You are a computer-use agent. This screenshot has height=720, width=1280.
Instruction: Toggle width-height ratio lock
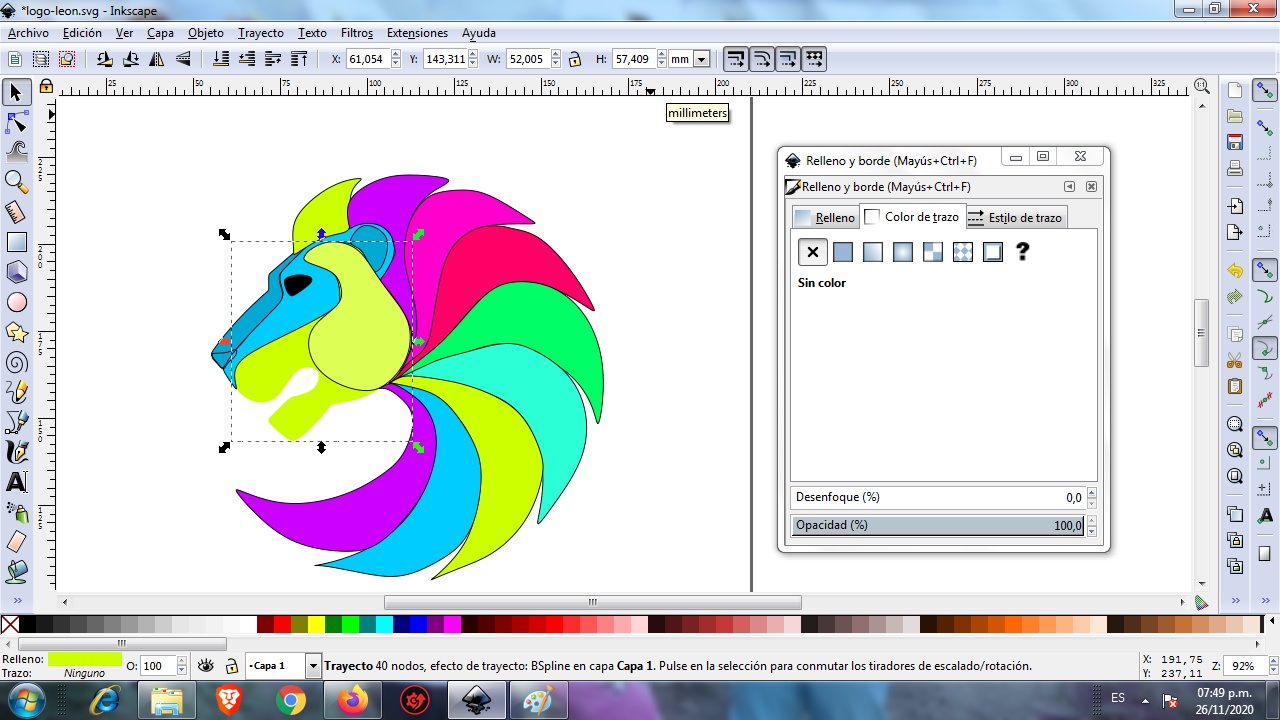coord(575,59)
